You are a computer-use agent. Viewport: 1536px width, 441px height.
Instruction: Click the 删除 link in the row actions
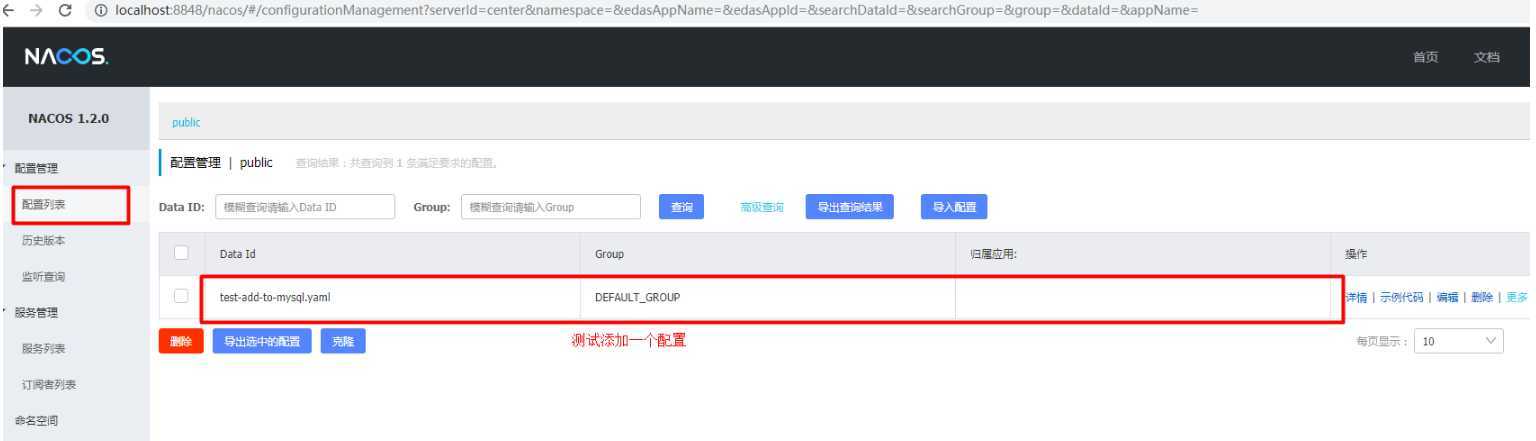[x=1481, y=297]
